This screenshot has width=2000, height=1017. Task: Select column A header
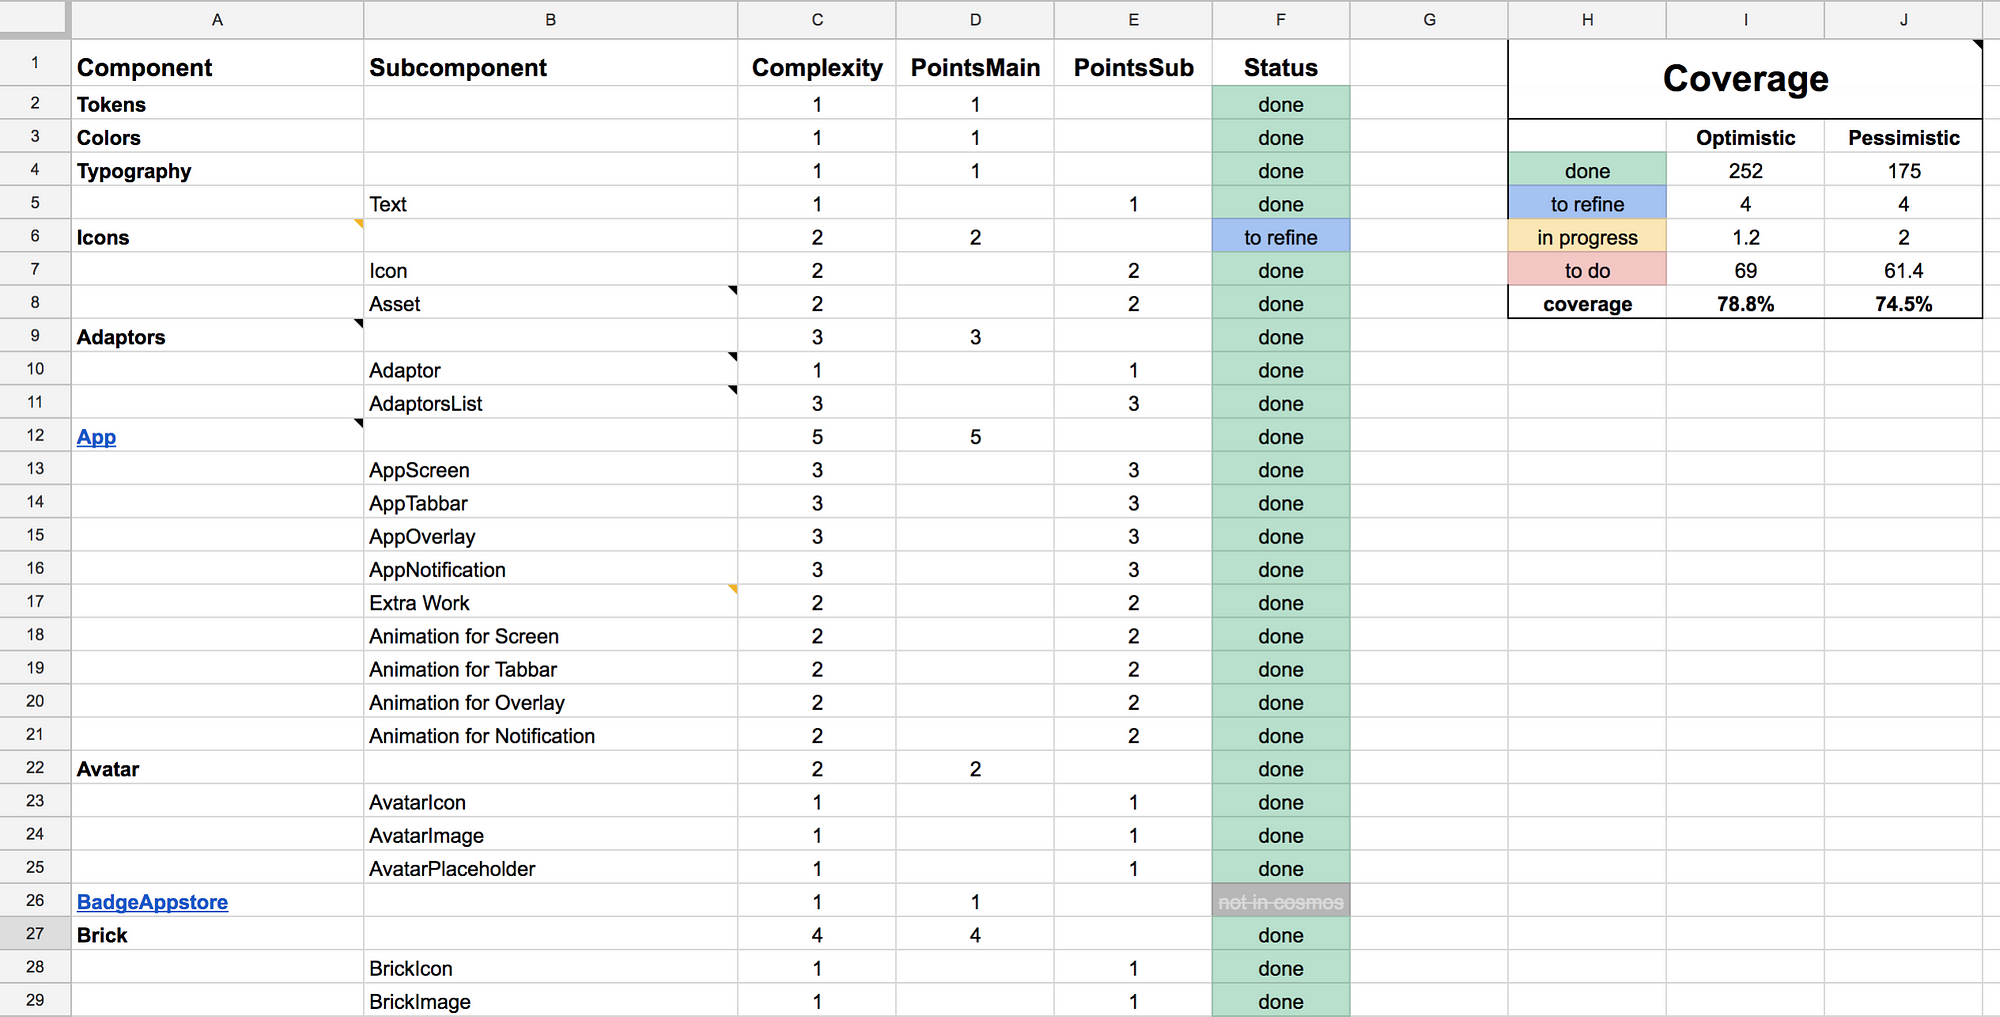pyautogui.click(x=217, y=20)
